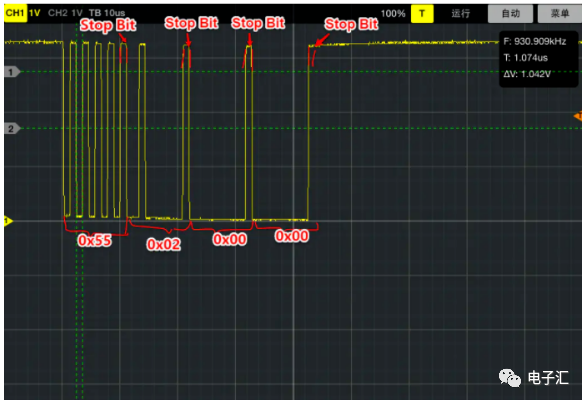Click the 0x02 byte annotation

pyautogui.click(x=164, y=245)
